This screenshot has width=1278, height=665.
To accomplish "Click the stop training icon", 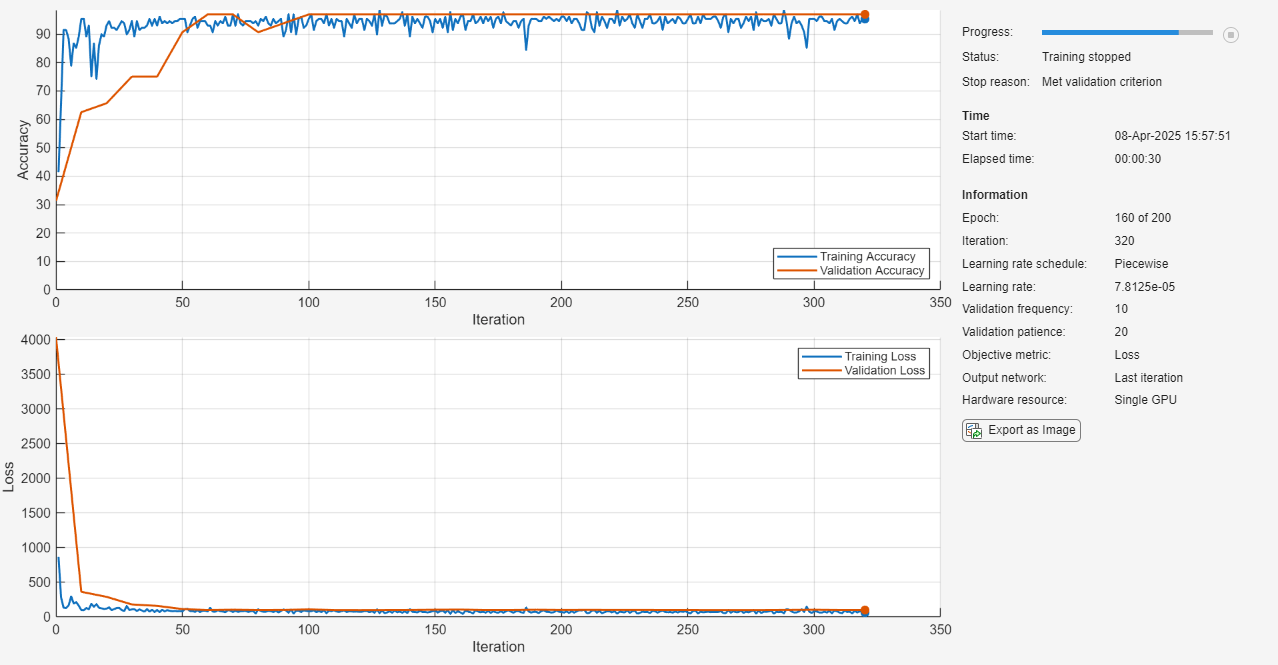I will [x=1231, y=35].
